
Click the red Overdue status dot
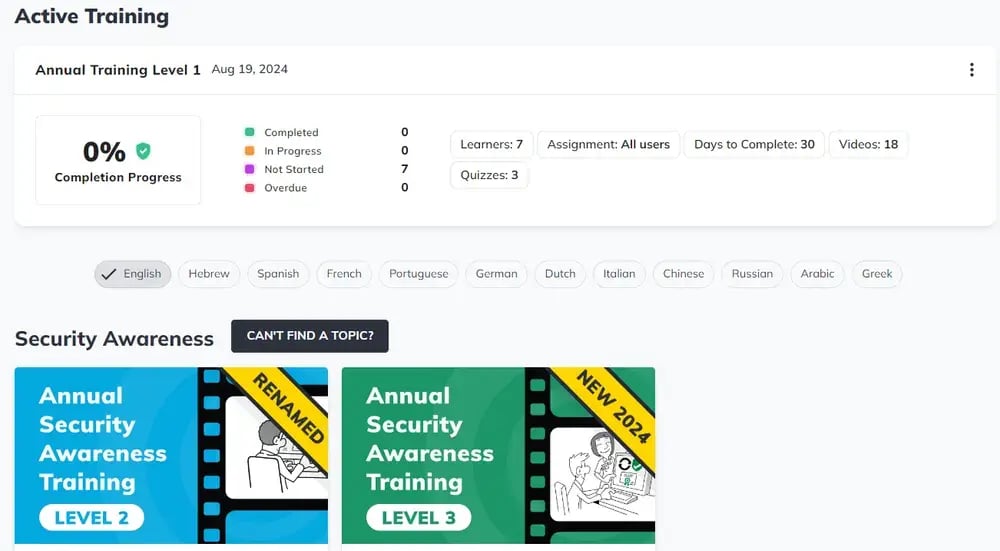249,188
